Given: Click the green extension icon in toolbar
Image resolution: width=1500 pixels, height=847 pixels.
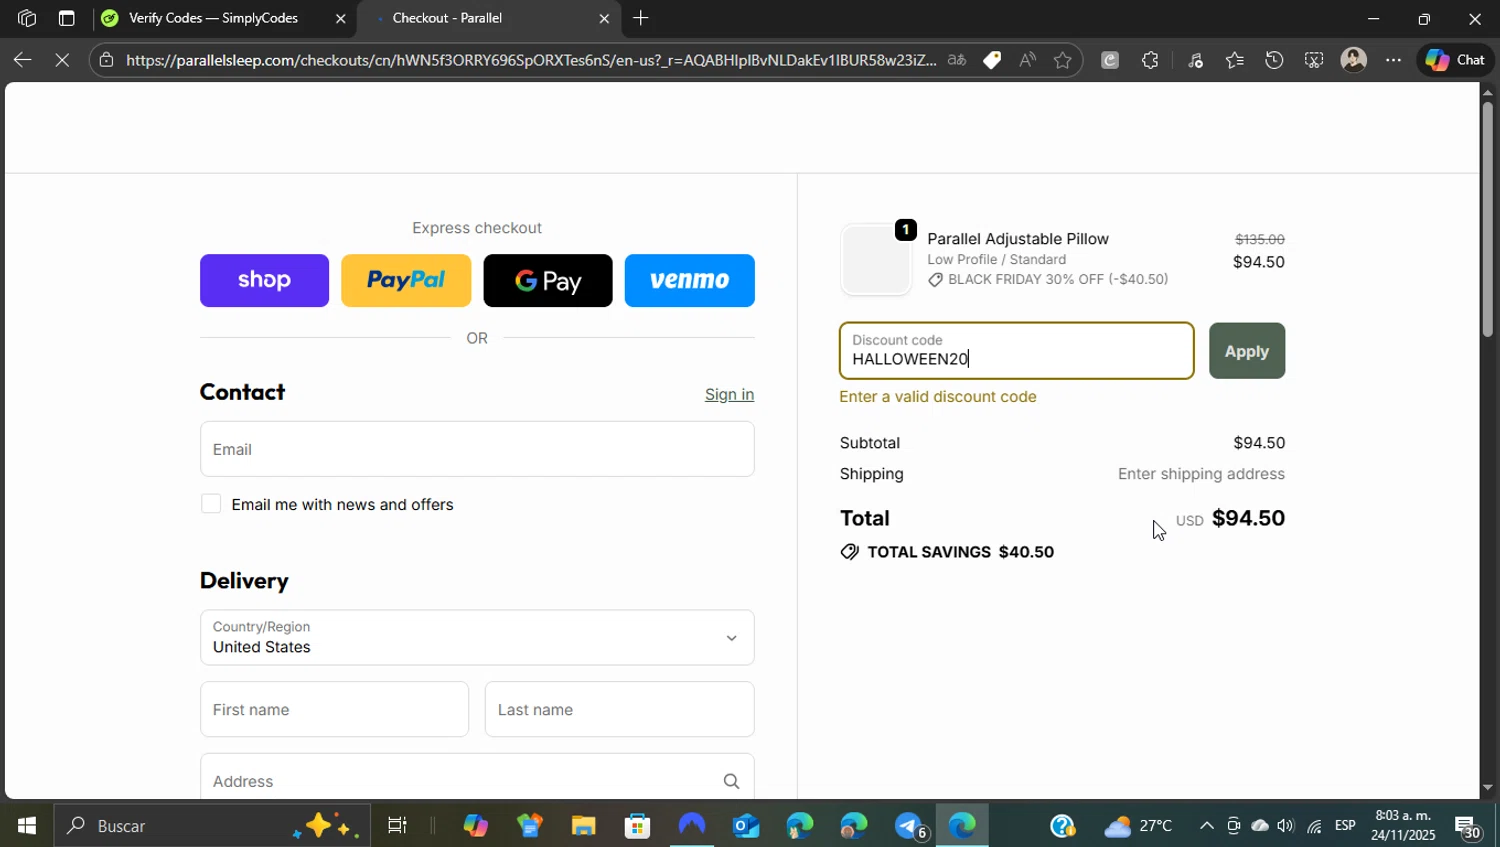Looking at the screenshot, I should click(1110, 60).
